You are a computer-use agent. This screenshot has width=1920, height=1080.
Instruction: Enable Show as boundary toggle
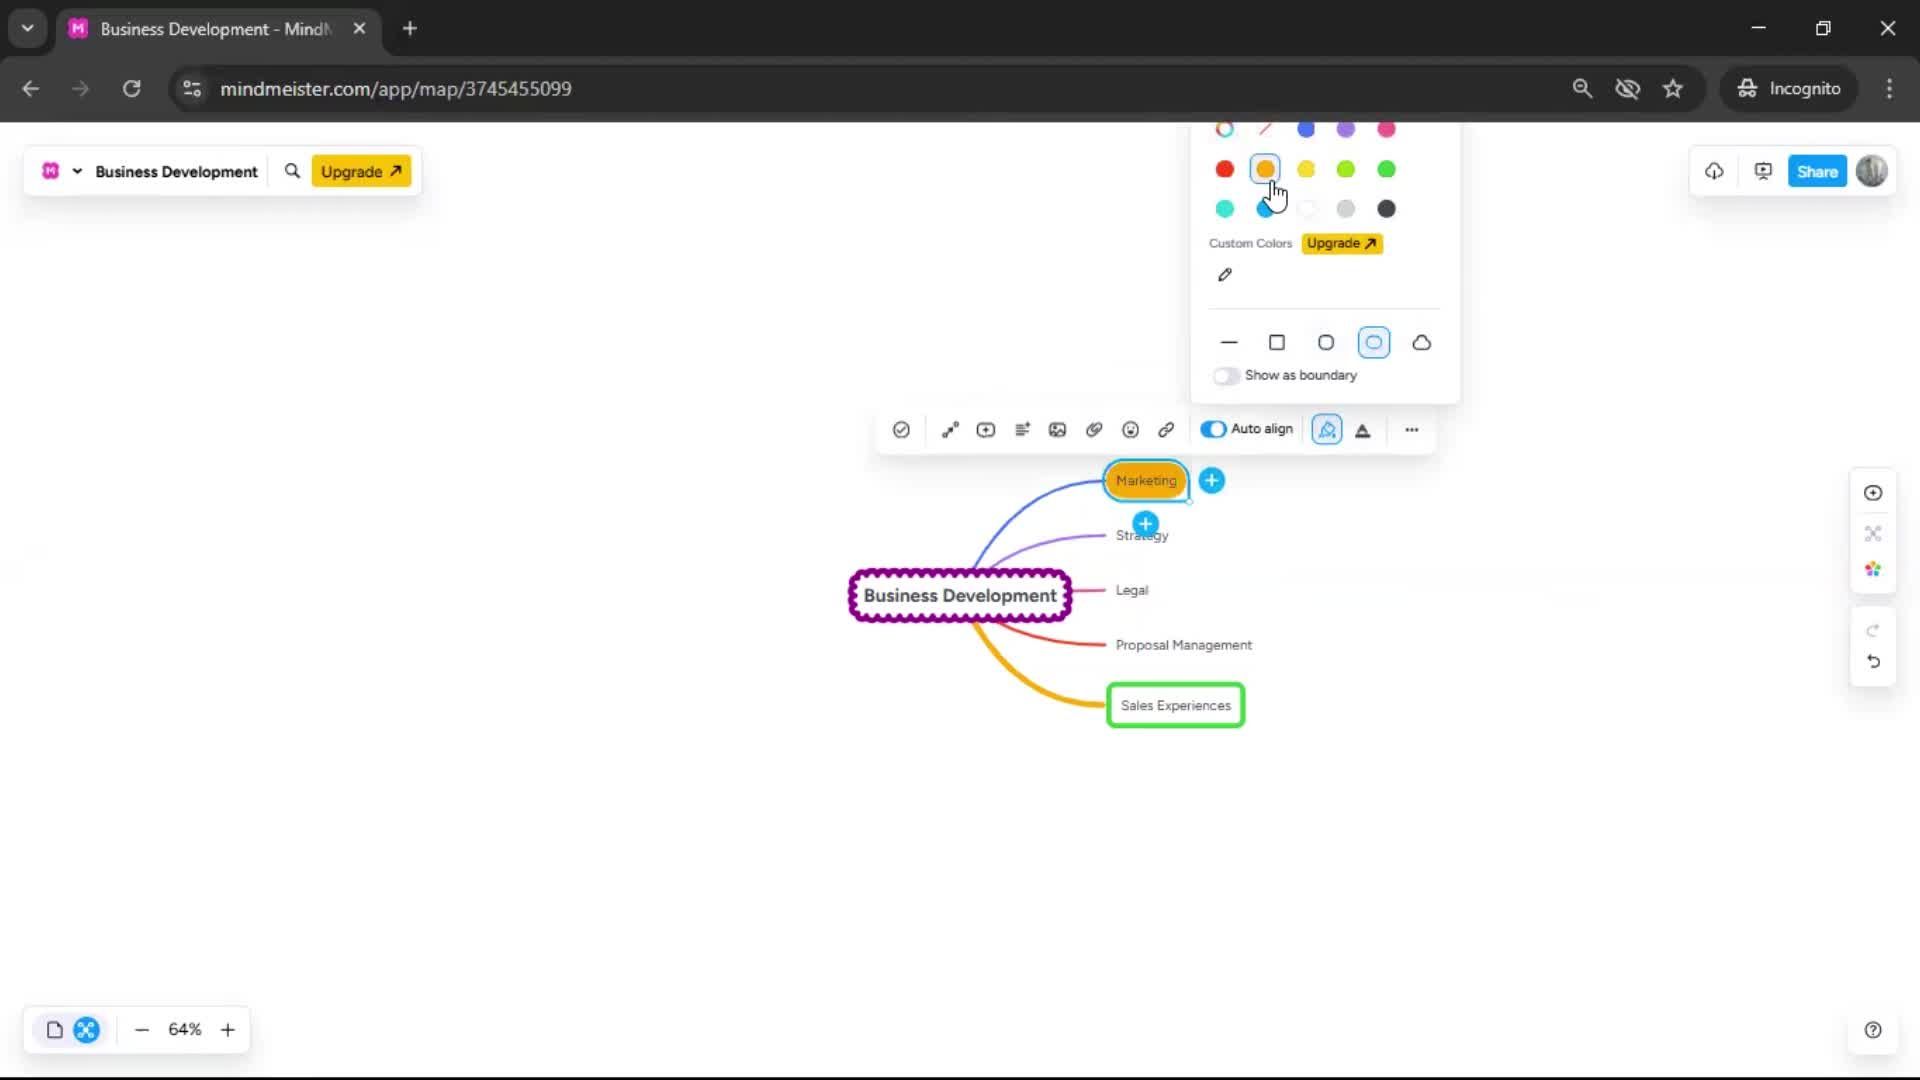[1226, 376]
